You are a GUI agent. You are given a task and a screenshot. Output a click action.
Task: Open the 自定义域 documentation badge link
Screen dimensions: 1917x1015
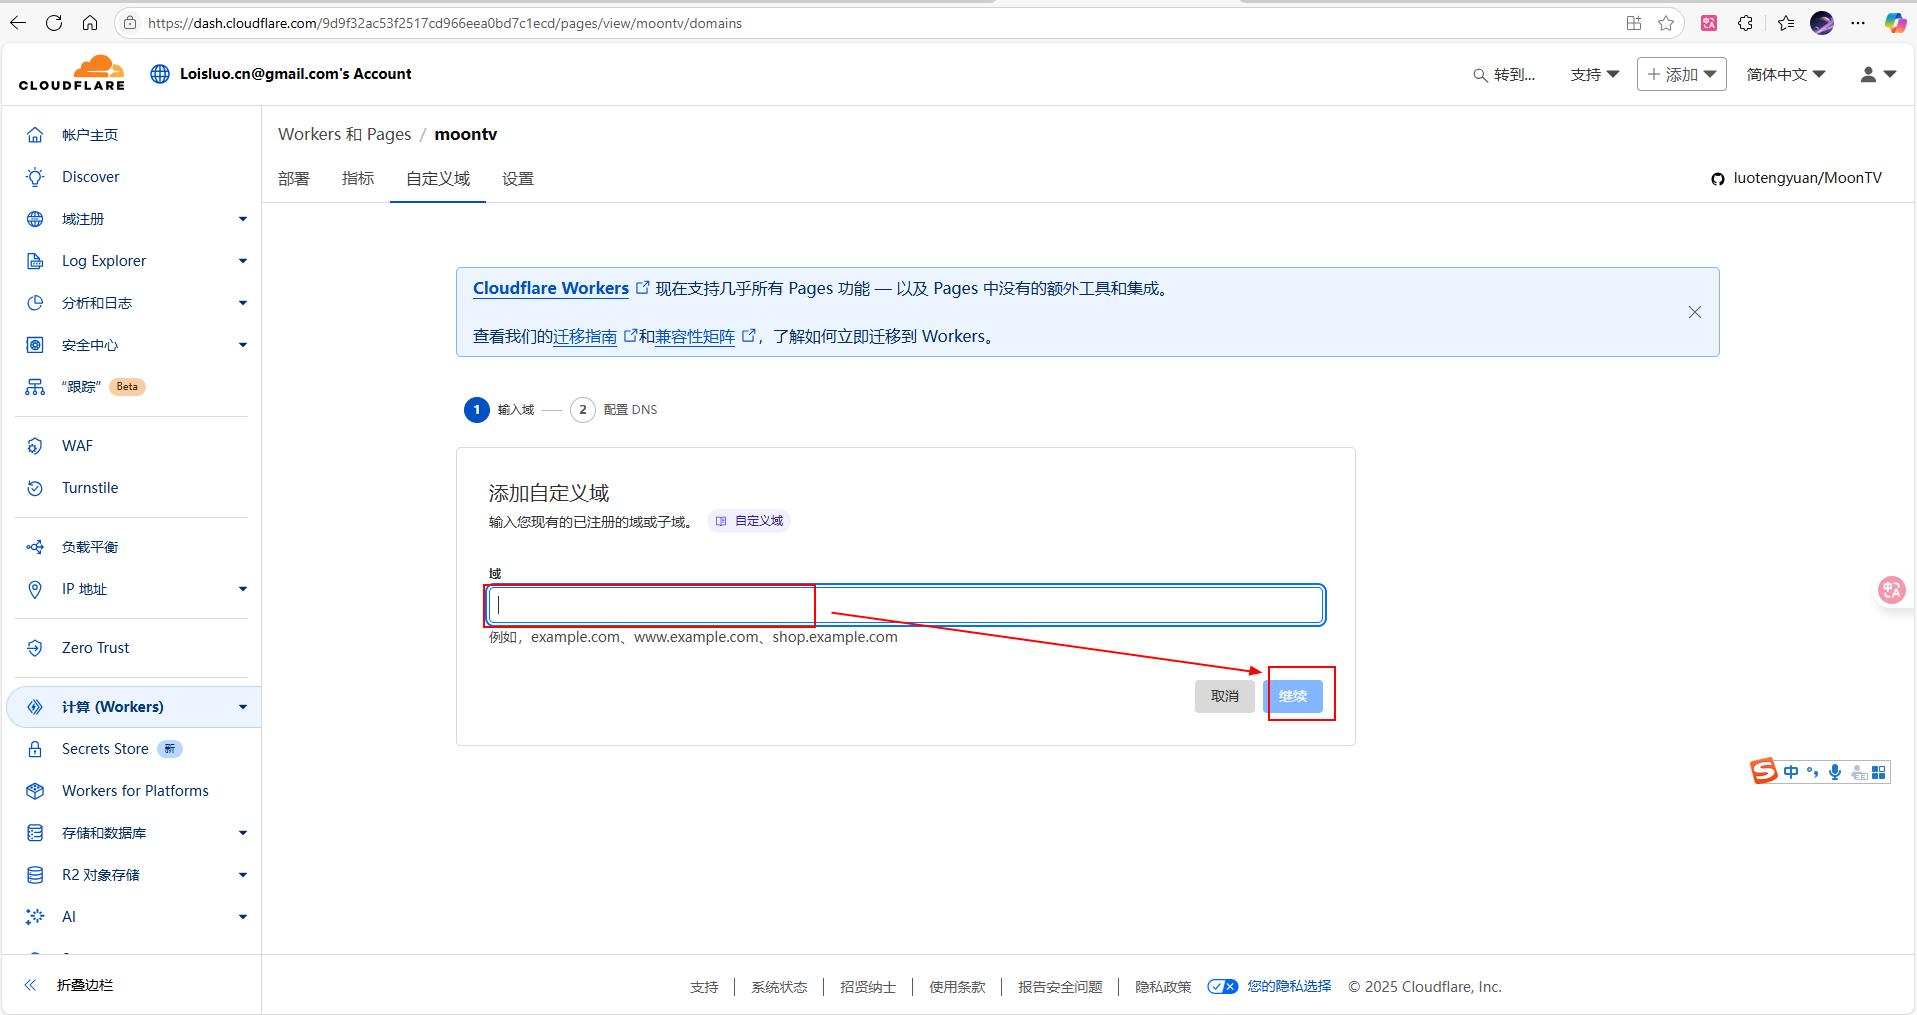click(x=749, y=521)
